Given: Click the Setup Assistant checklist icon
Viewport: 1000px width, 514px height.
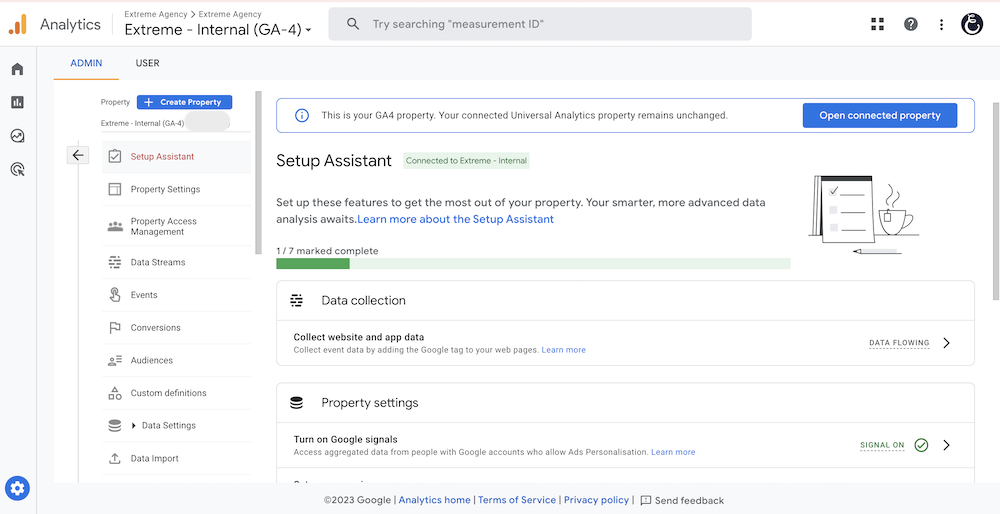Looking at the screenshot, I should (115, 156).
